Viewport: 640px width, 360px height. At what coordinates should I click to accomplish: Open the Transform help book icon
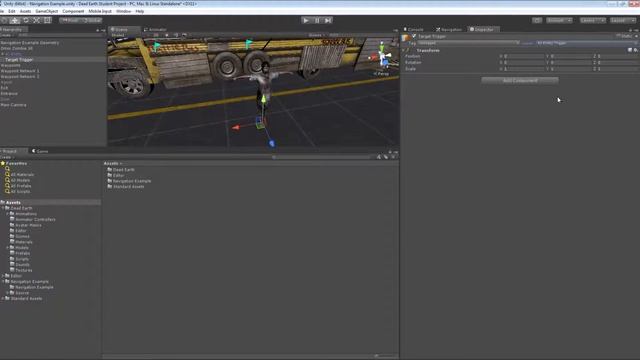click(630, 50)
